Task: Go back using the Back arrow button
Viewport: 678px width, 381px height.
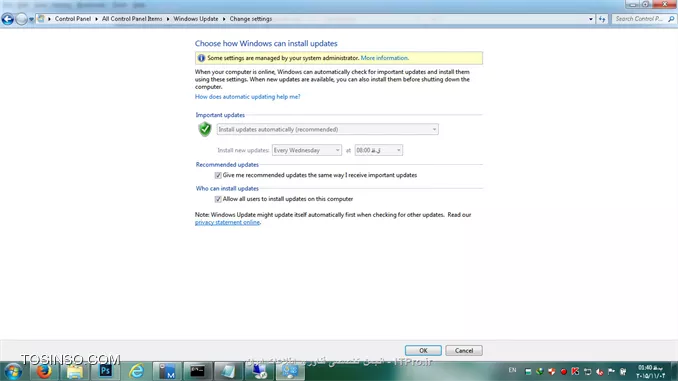Action: 7,19
